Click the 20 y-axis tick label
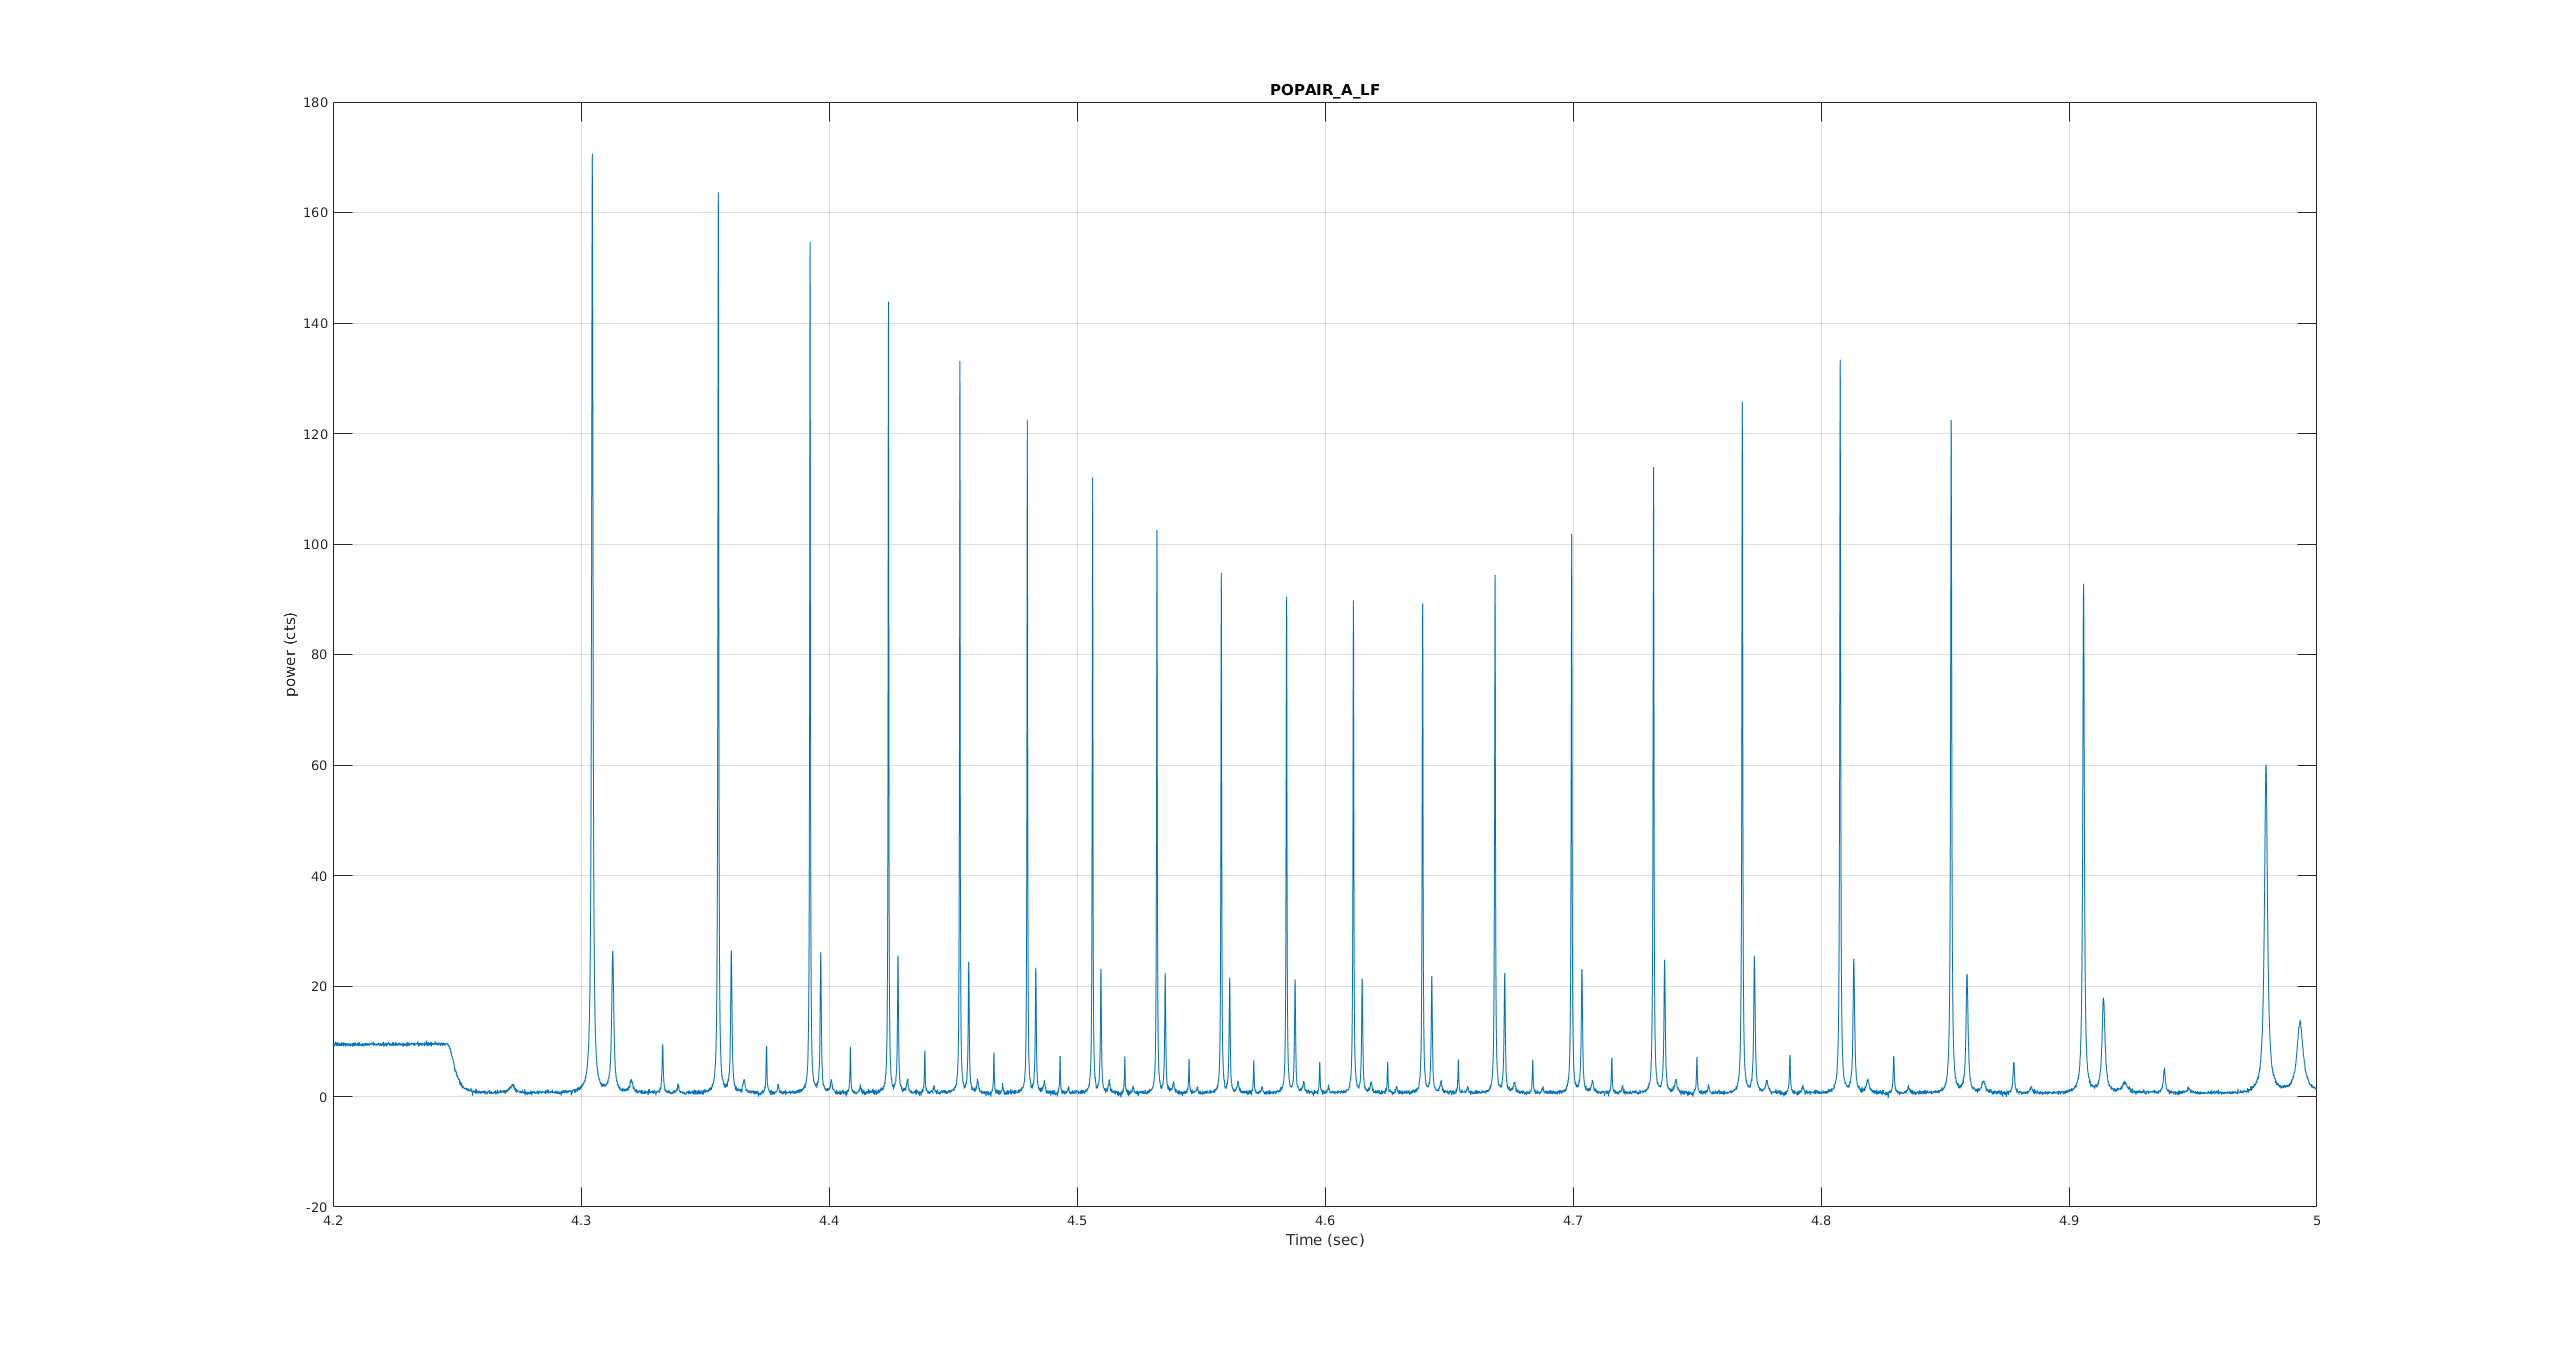The image size is (2560, 1356). [x=318, y=987]
